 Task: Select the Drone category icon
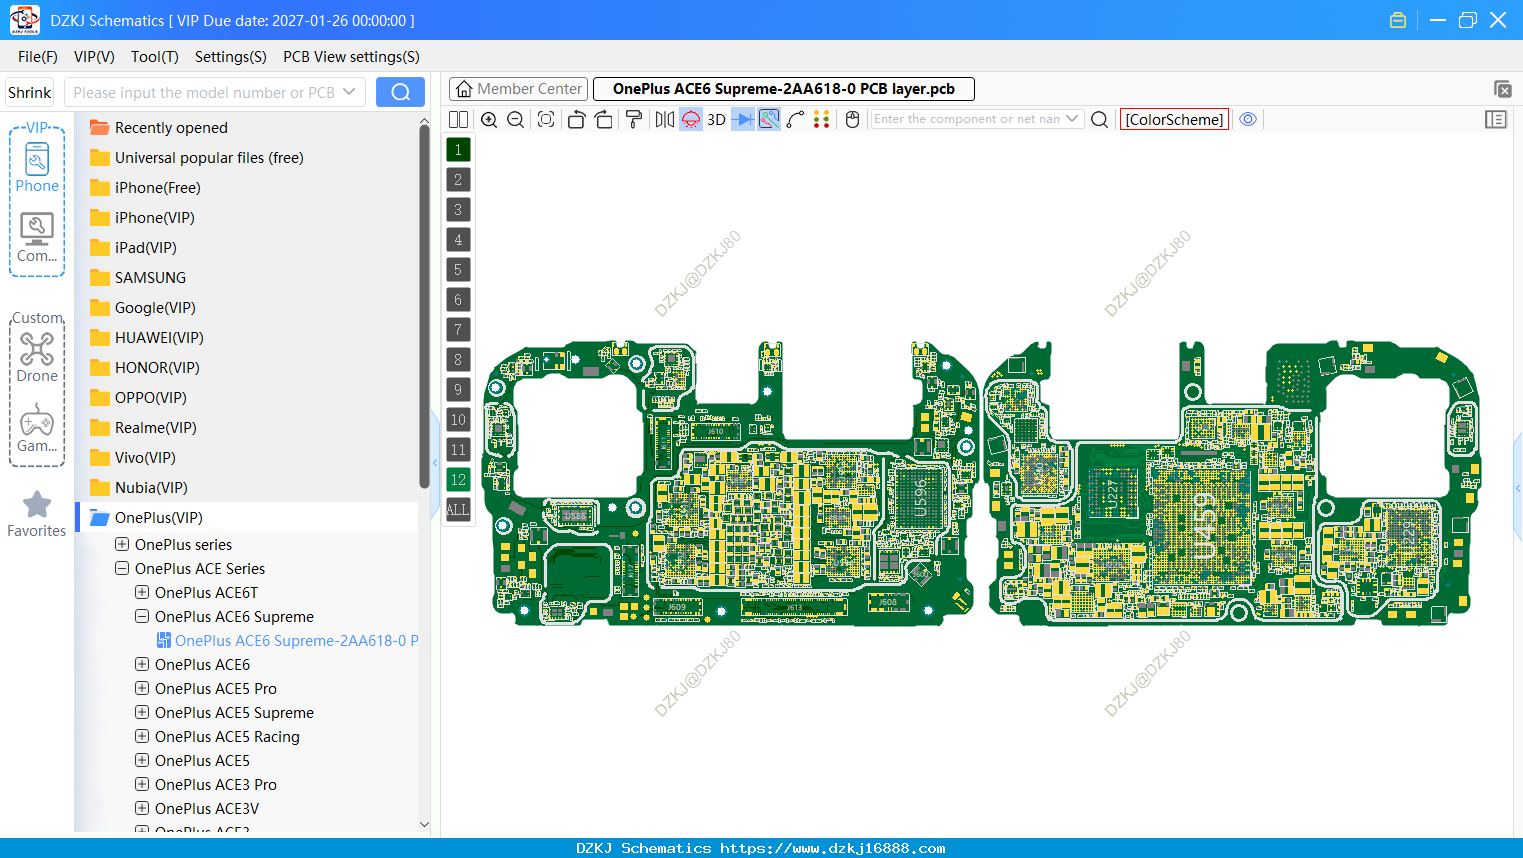[37, 358]
